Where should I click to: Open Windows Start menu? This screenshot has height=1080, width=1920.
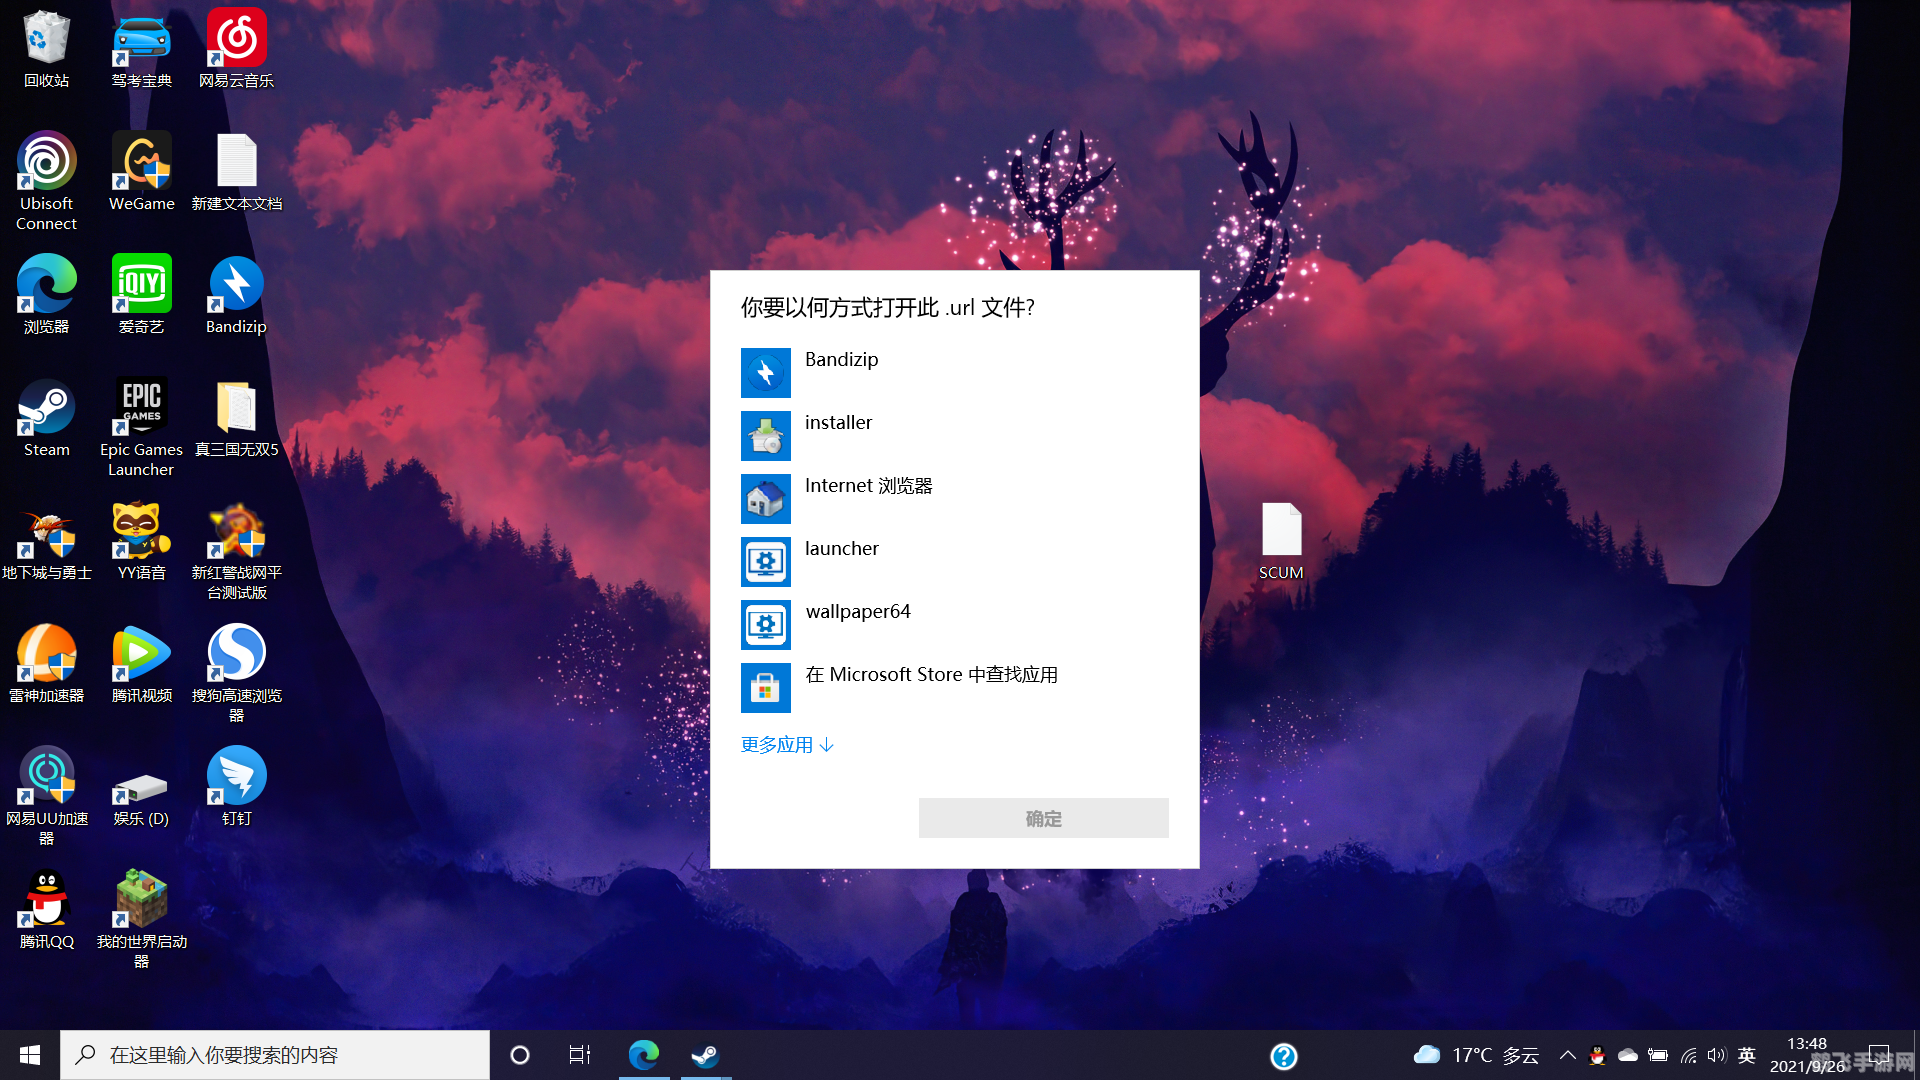pyautogui.click(x=30, y=1055)
